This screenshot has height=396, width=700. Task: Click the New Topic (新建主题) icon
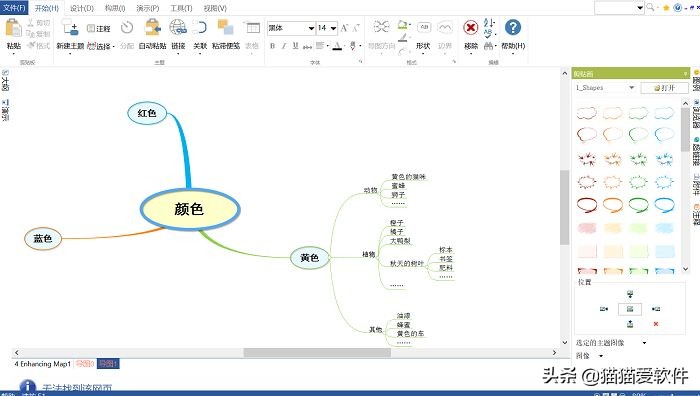pyautogui.click(x=70, y=28)
